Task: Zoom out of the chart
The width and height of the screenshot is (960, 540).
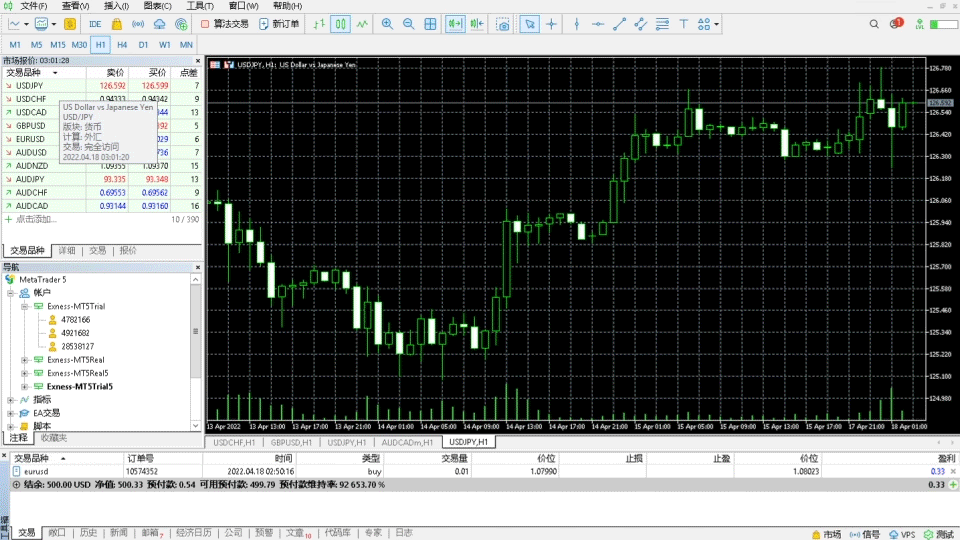Action: (409, 23)
